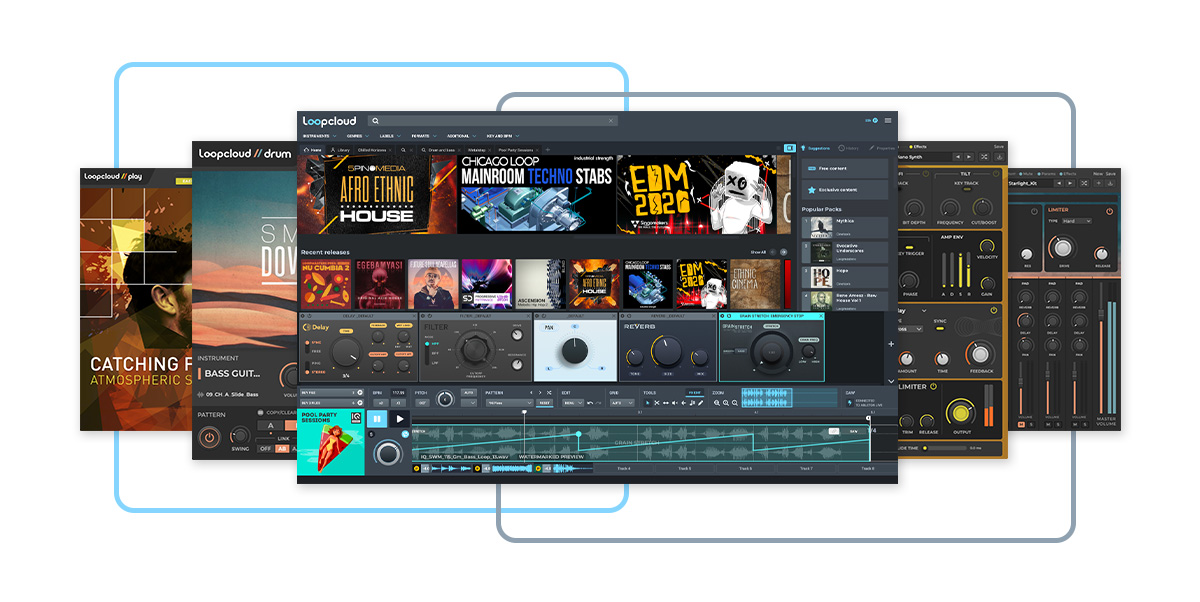Shuffle the pattern with random icon

[x=549, y=392]
